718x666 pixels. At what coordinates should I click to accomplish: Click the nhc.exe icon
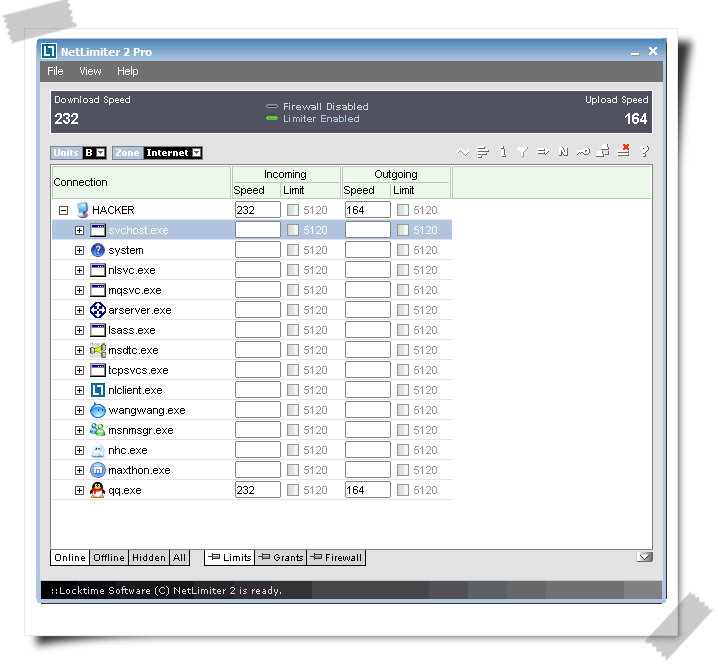(98, 450)
